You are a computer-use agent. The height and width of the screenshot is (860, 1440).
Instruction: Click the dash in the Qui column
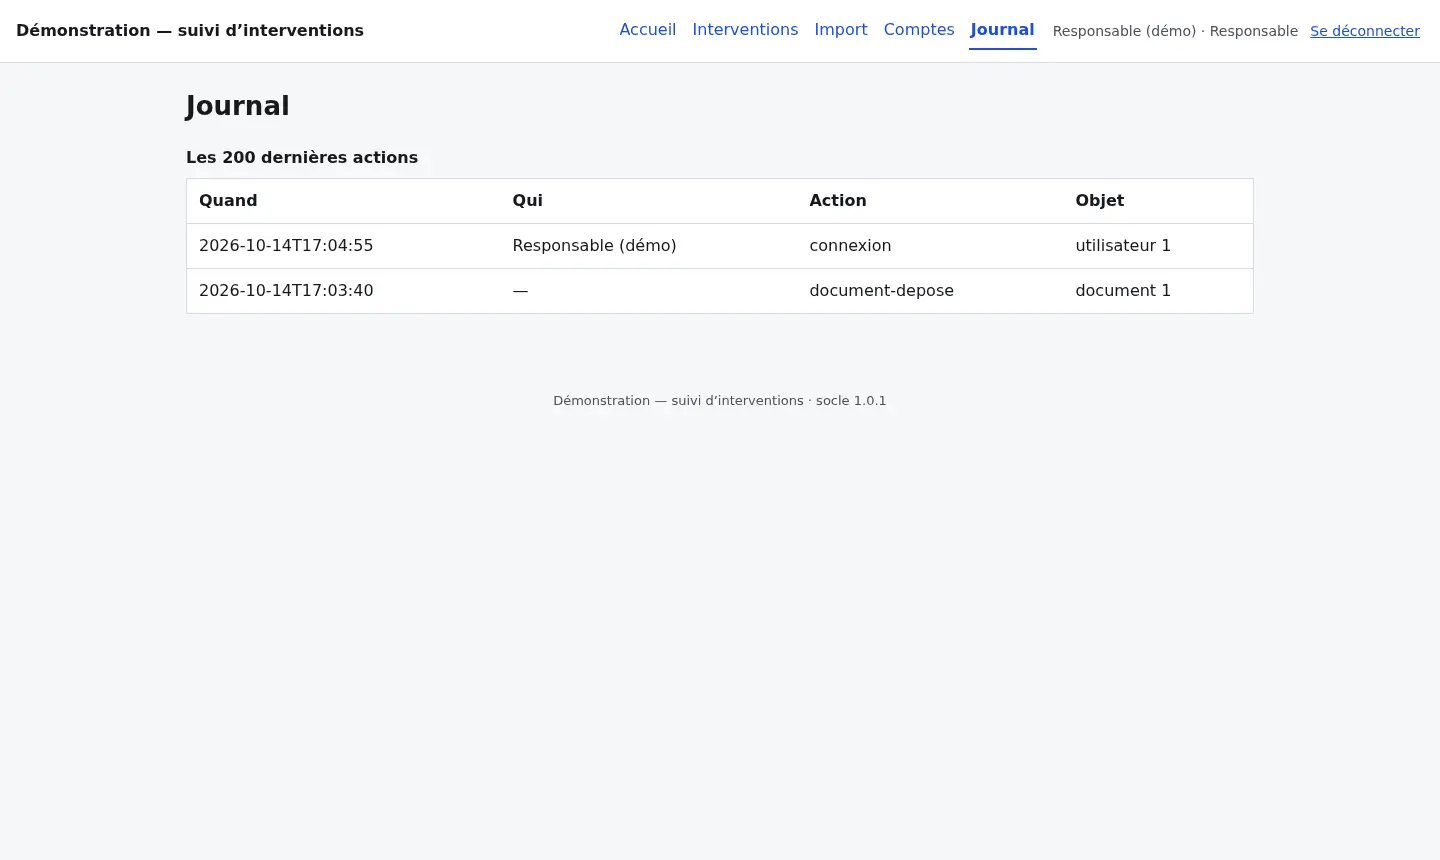tap(520, 290)
